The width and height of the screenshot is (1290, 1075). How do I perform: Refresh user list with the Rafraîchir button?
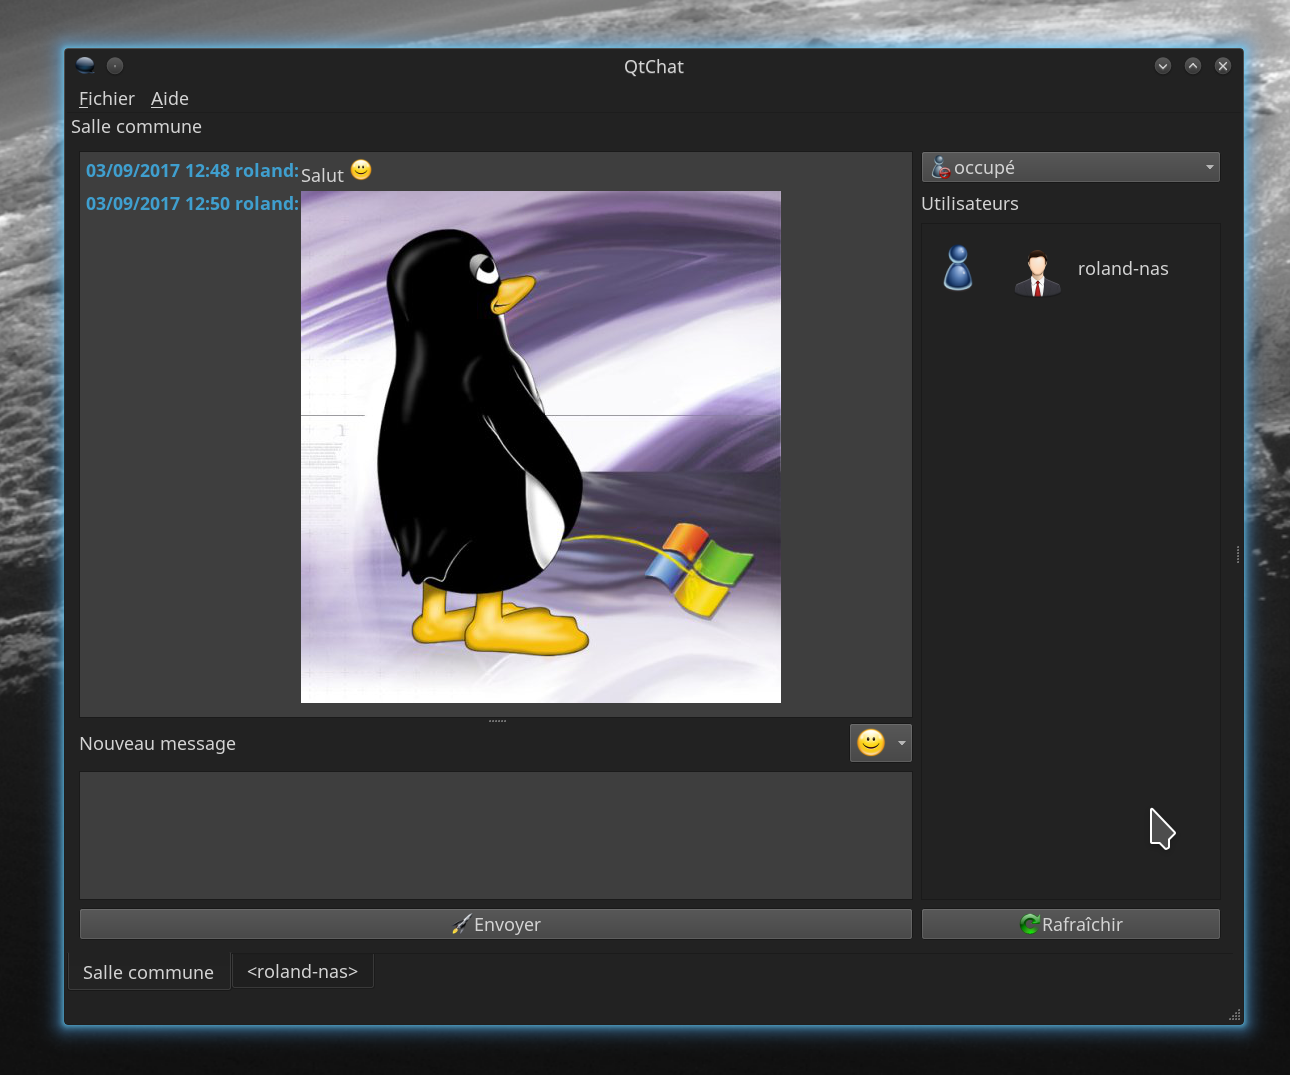[1070, 924]
